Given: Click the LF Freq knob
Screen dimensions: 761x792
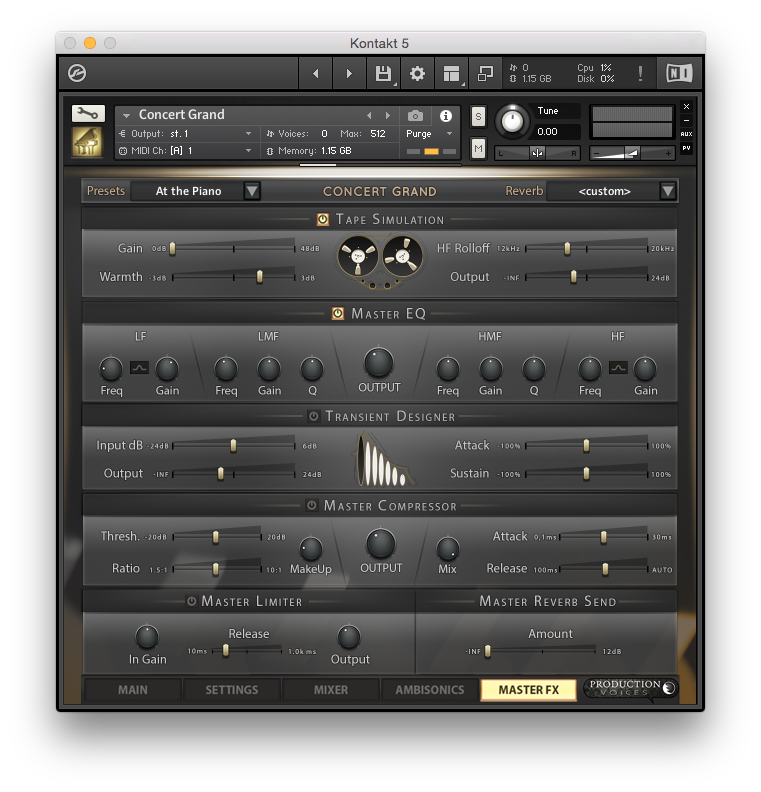Looking at the screenshot, I should pos(111,369).
